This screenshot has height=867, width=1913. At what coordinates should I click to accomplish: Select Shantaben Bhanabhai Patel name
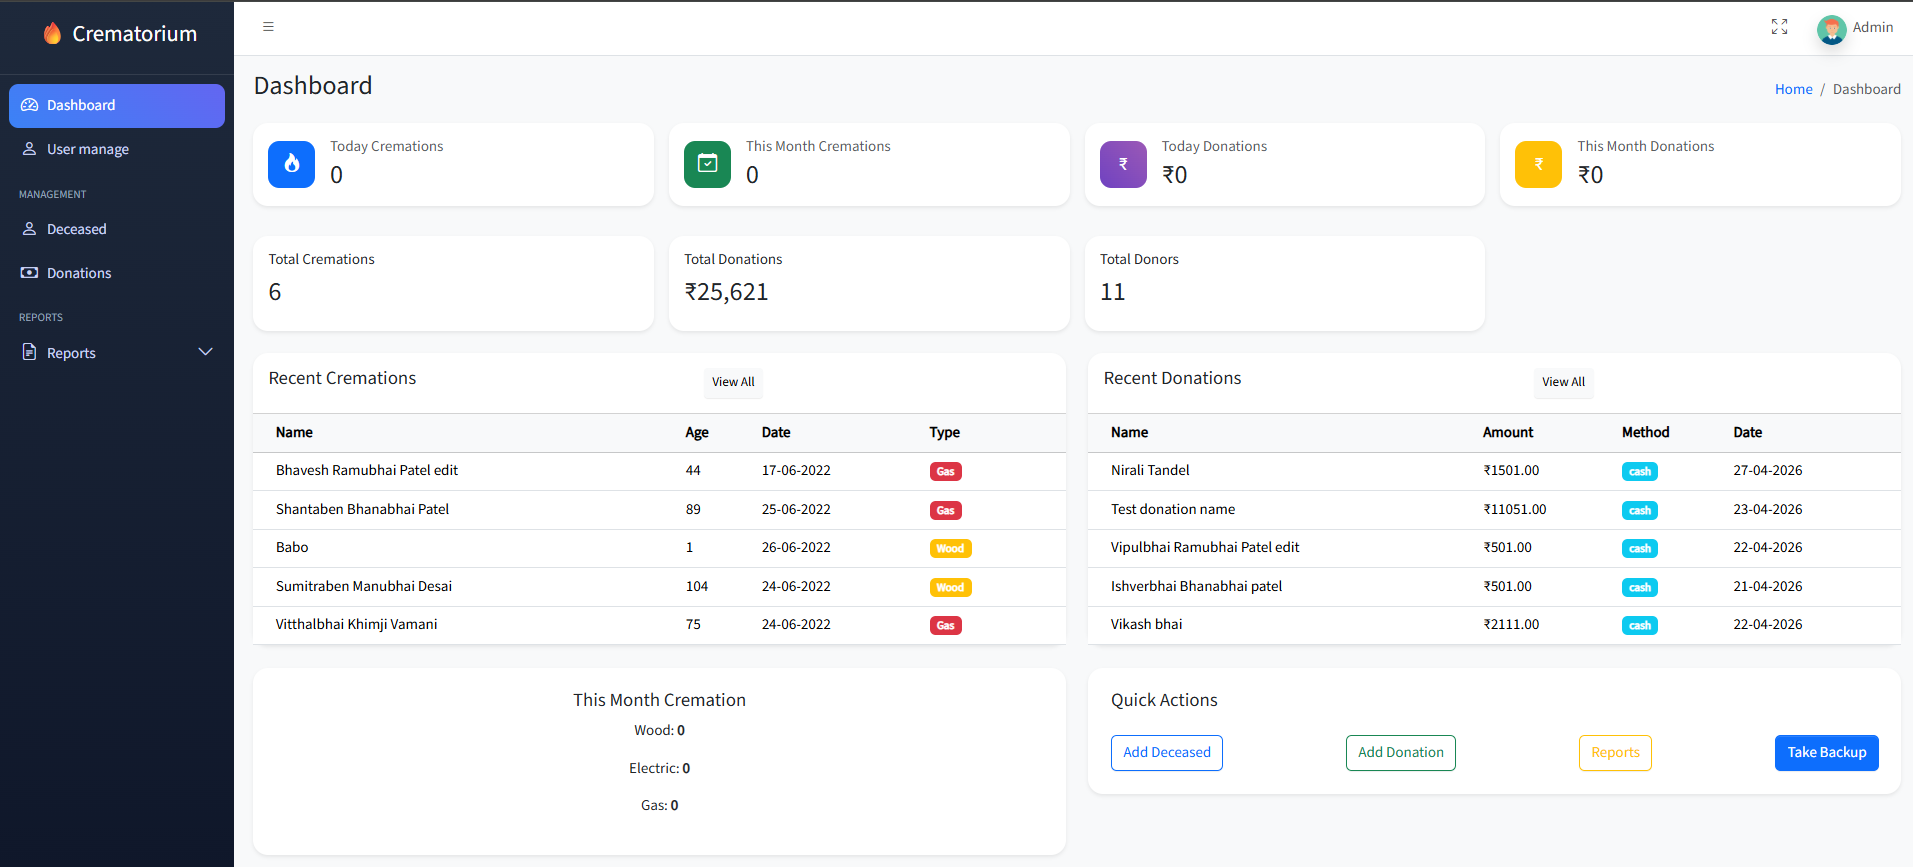[x=362, y=509]
